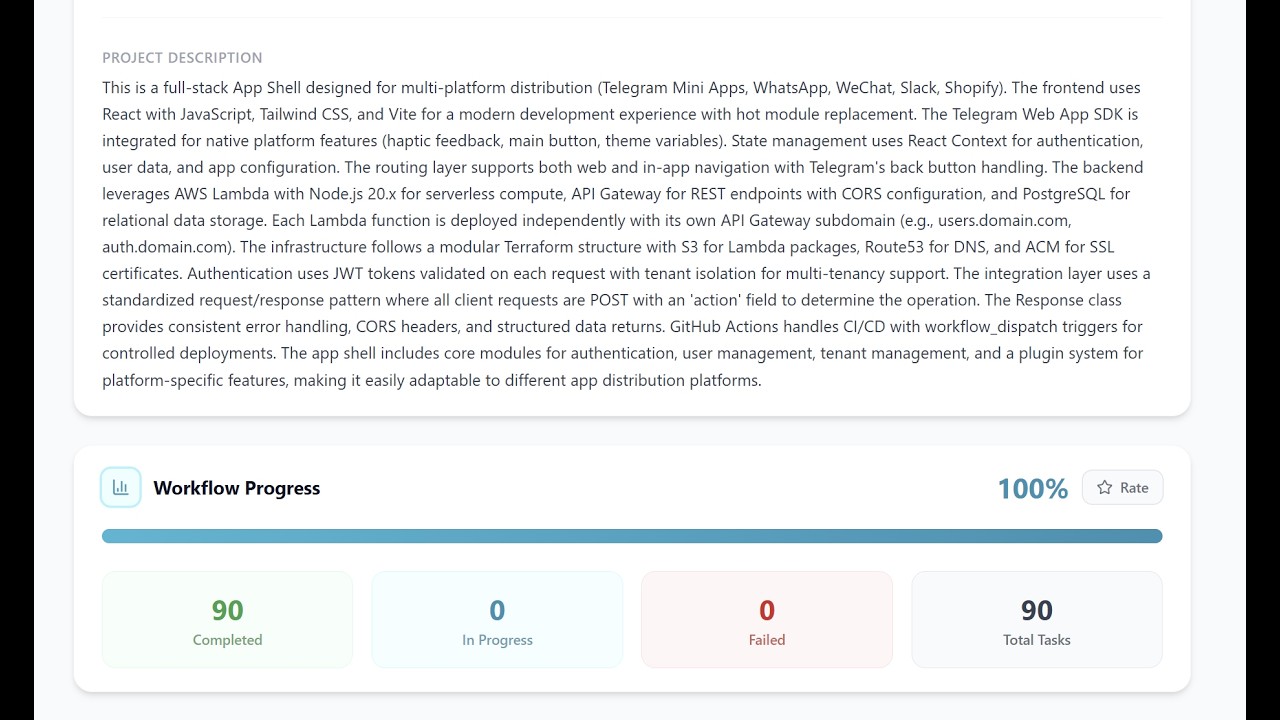Screen dimensions: 1280x720
Task: Click the Total Tasks count of 90
Action: (x=1037, y=610)
